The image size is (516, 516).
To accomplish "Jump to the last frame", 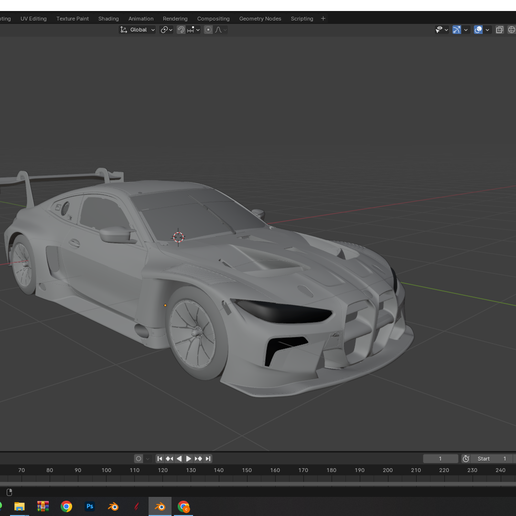I will pos(208,459).
